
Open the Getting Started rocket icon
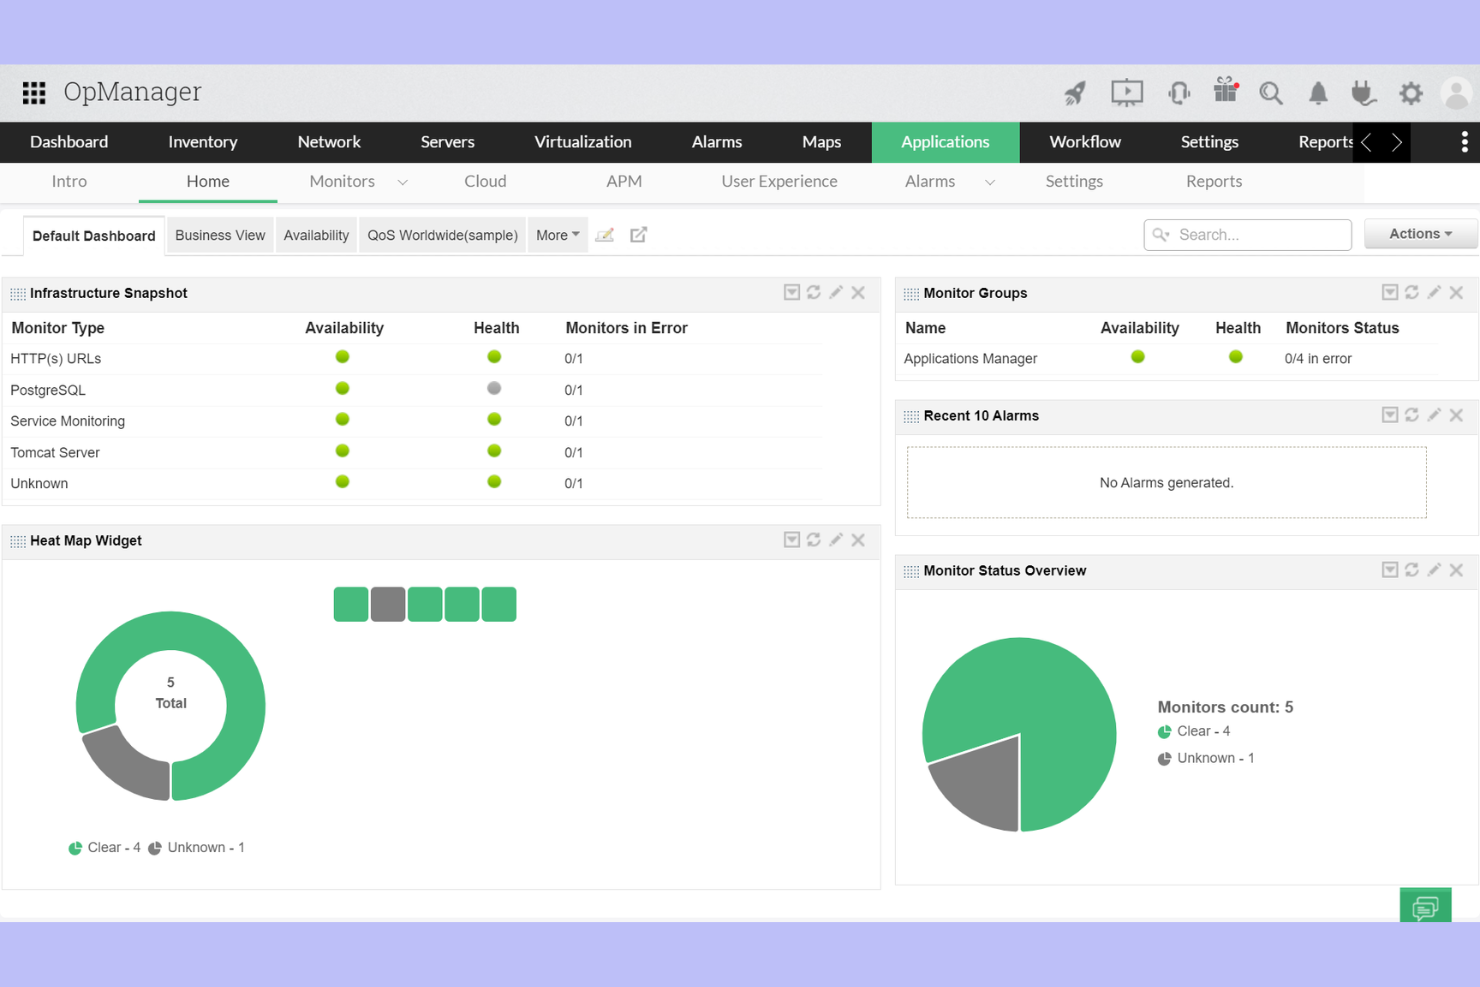1075,92
